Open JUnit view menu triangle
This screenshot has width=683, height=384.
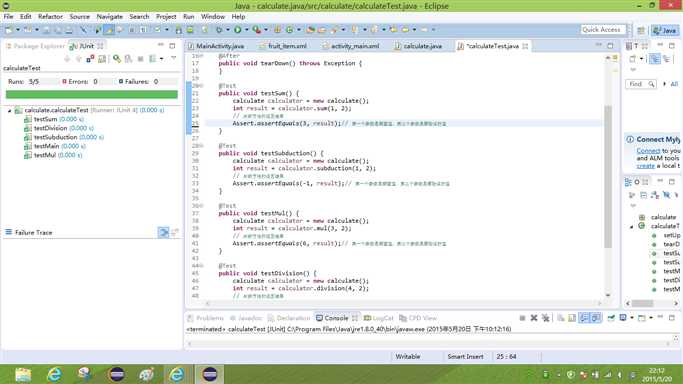pos(173,58)
